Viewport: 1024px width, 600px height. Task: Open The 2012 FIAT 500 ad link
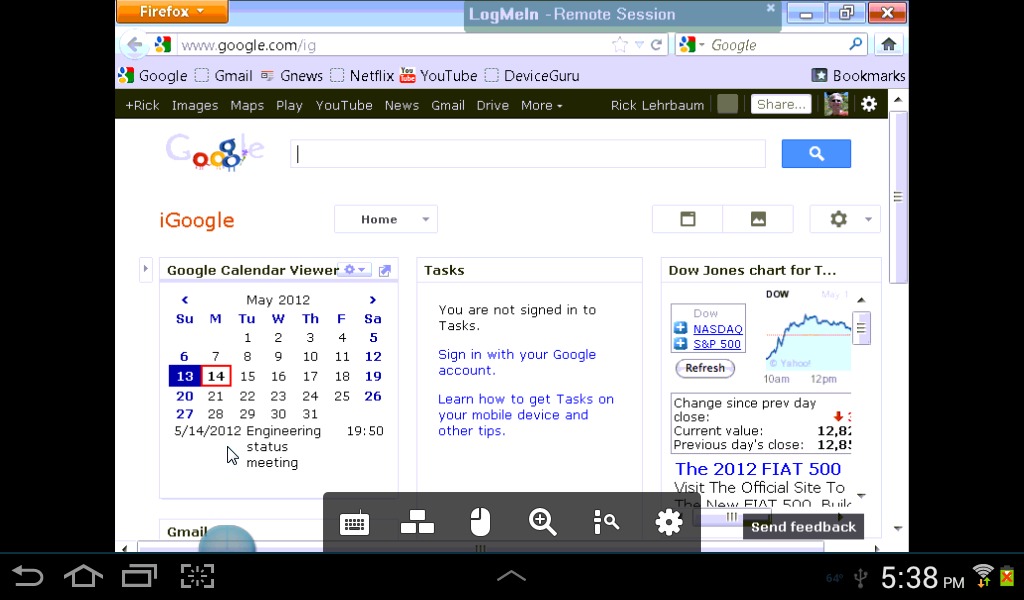758,469
